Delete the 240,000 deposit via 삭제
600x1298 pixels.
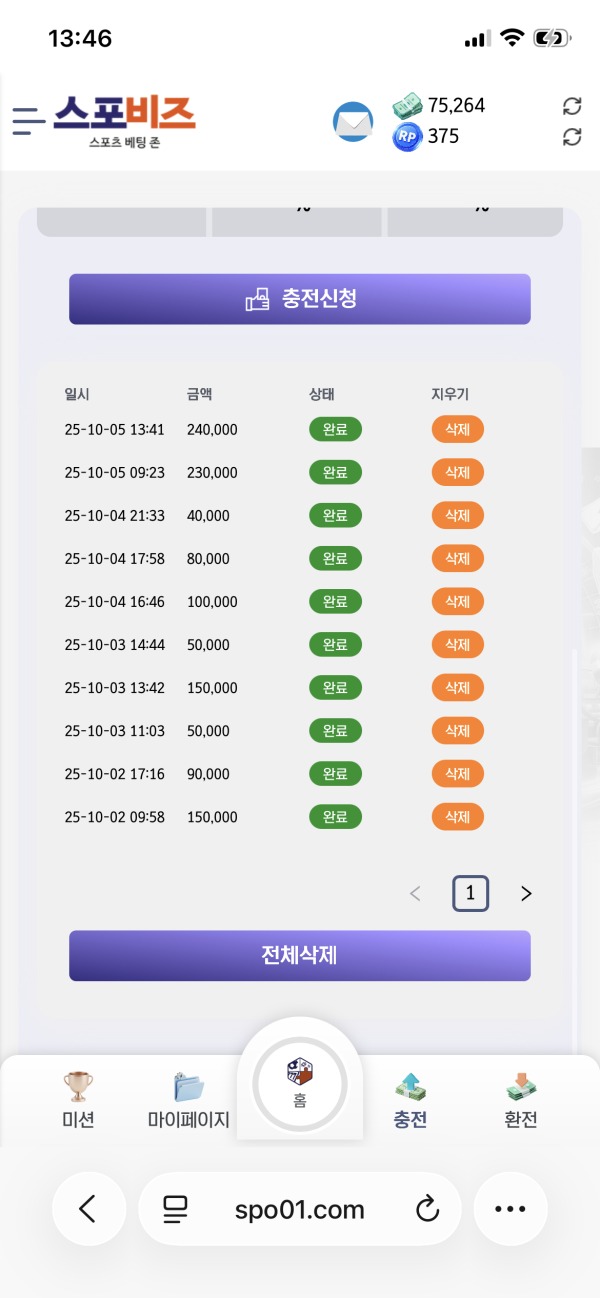pyautogui.click(x=457, y=429)
